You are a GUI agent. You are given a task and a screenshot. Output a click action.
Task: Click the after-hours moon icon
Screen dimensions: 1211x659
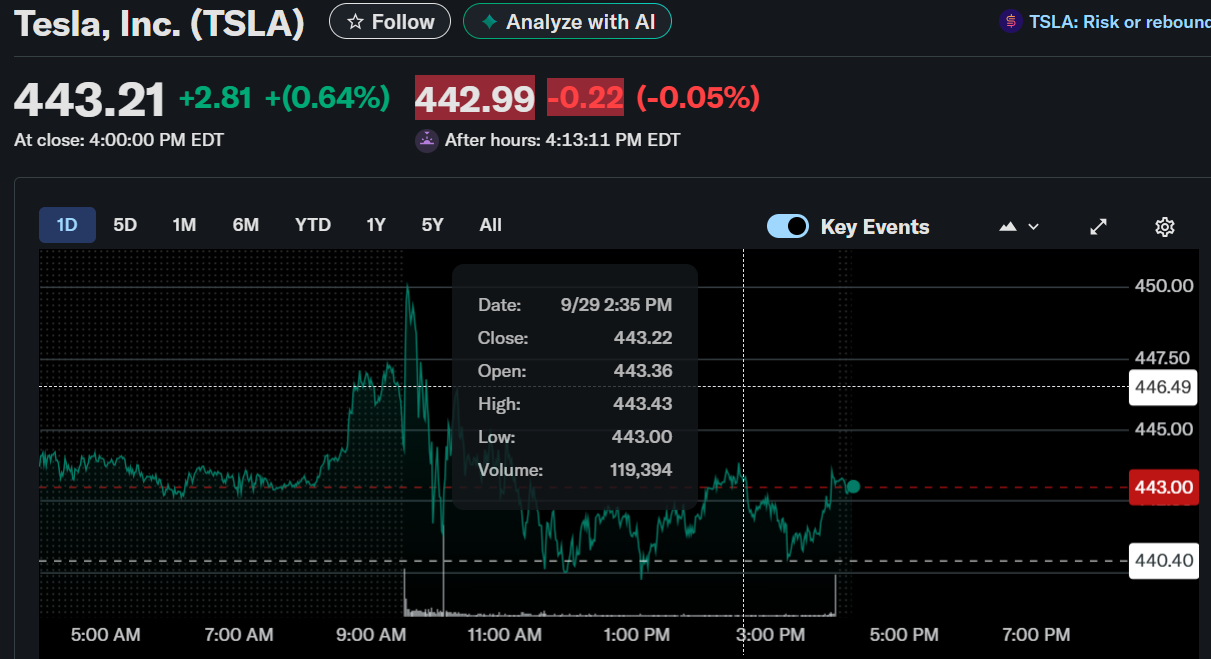pos(427,141)
